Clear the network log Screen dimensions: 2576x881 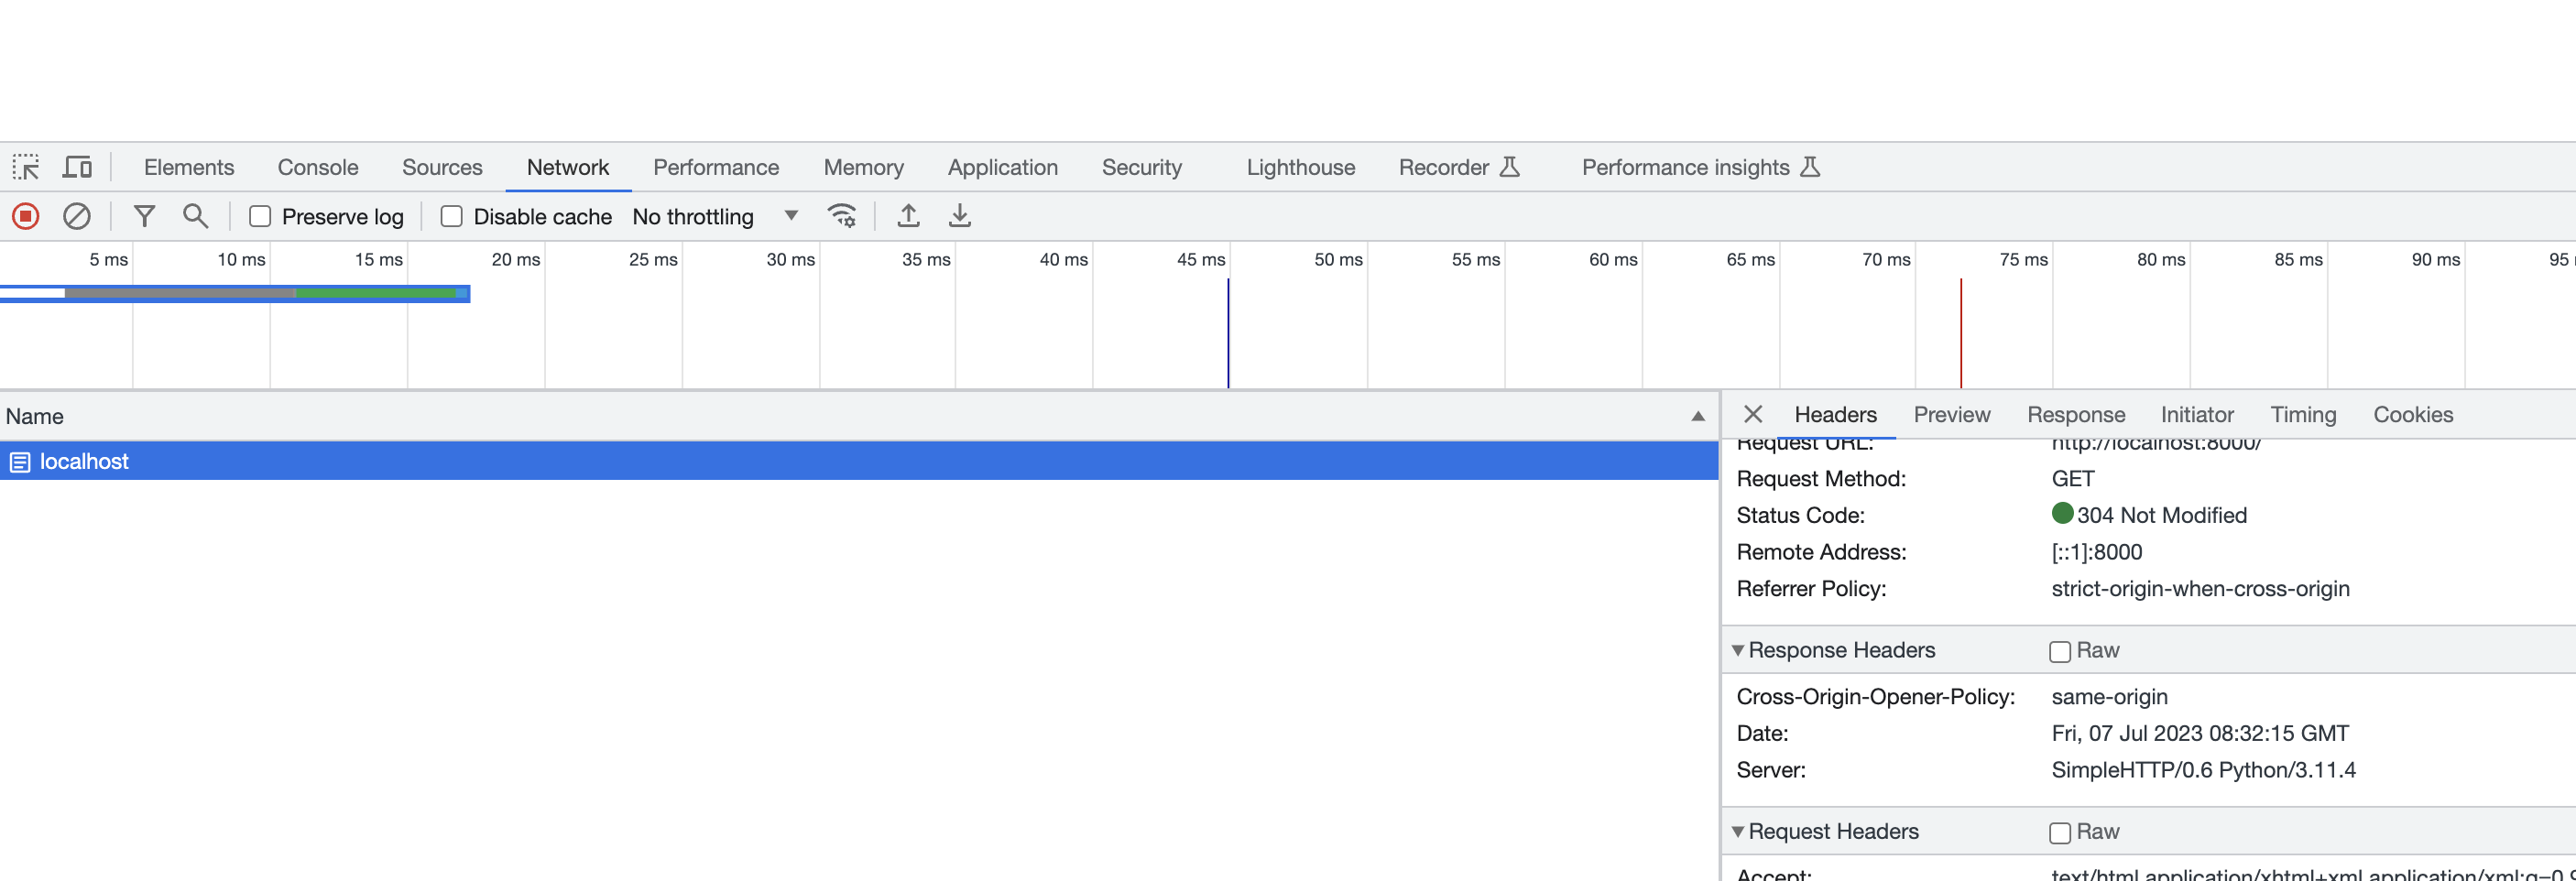coord(77,216)
